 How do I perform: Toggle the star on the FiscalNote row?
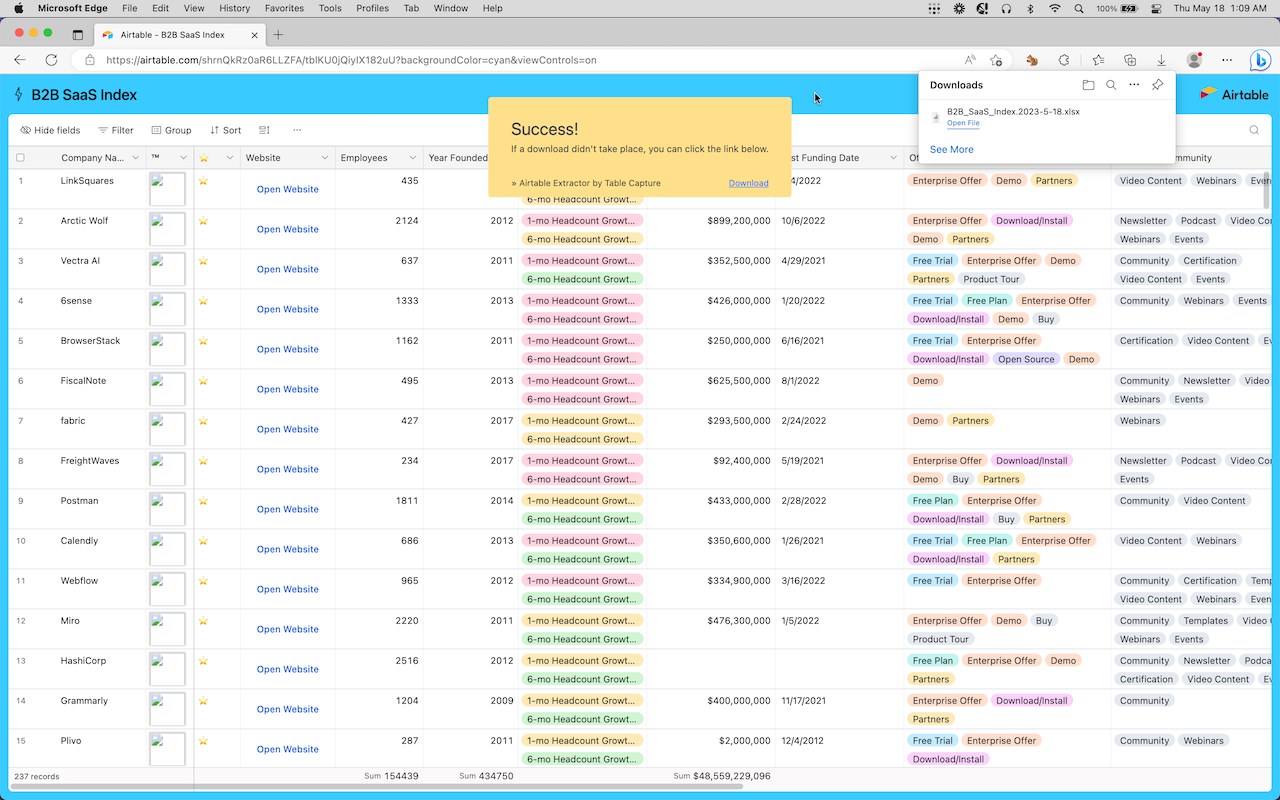[x=203, y=381]
